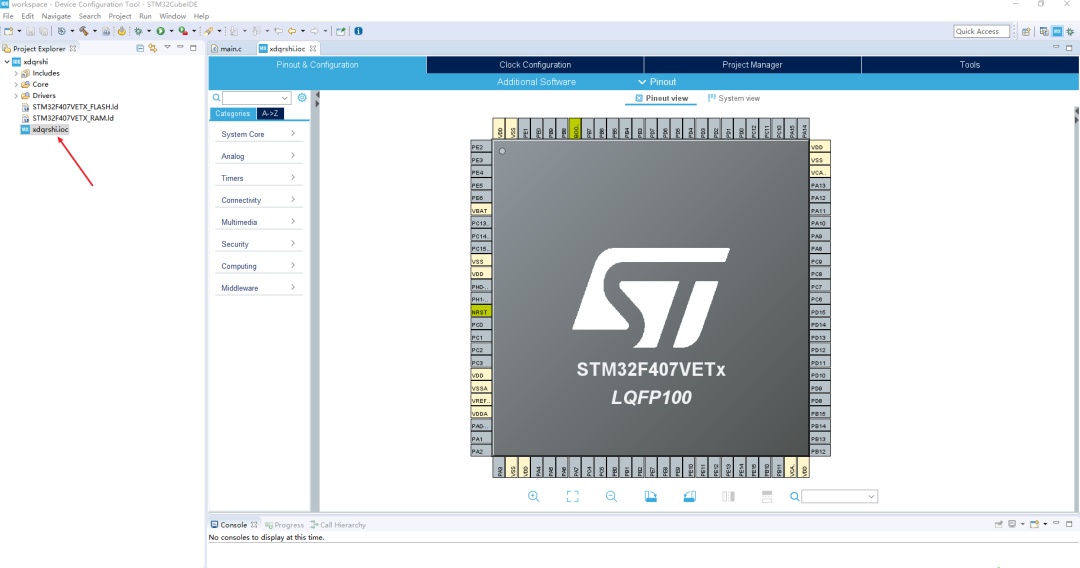Expand the Middleware category
This screenshot has height=568, width=1080.
click(258, 288)
